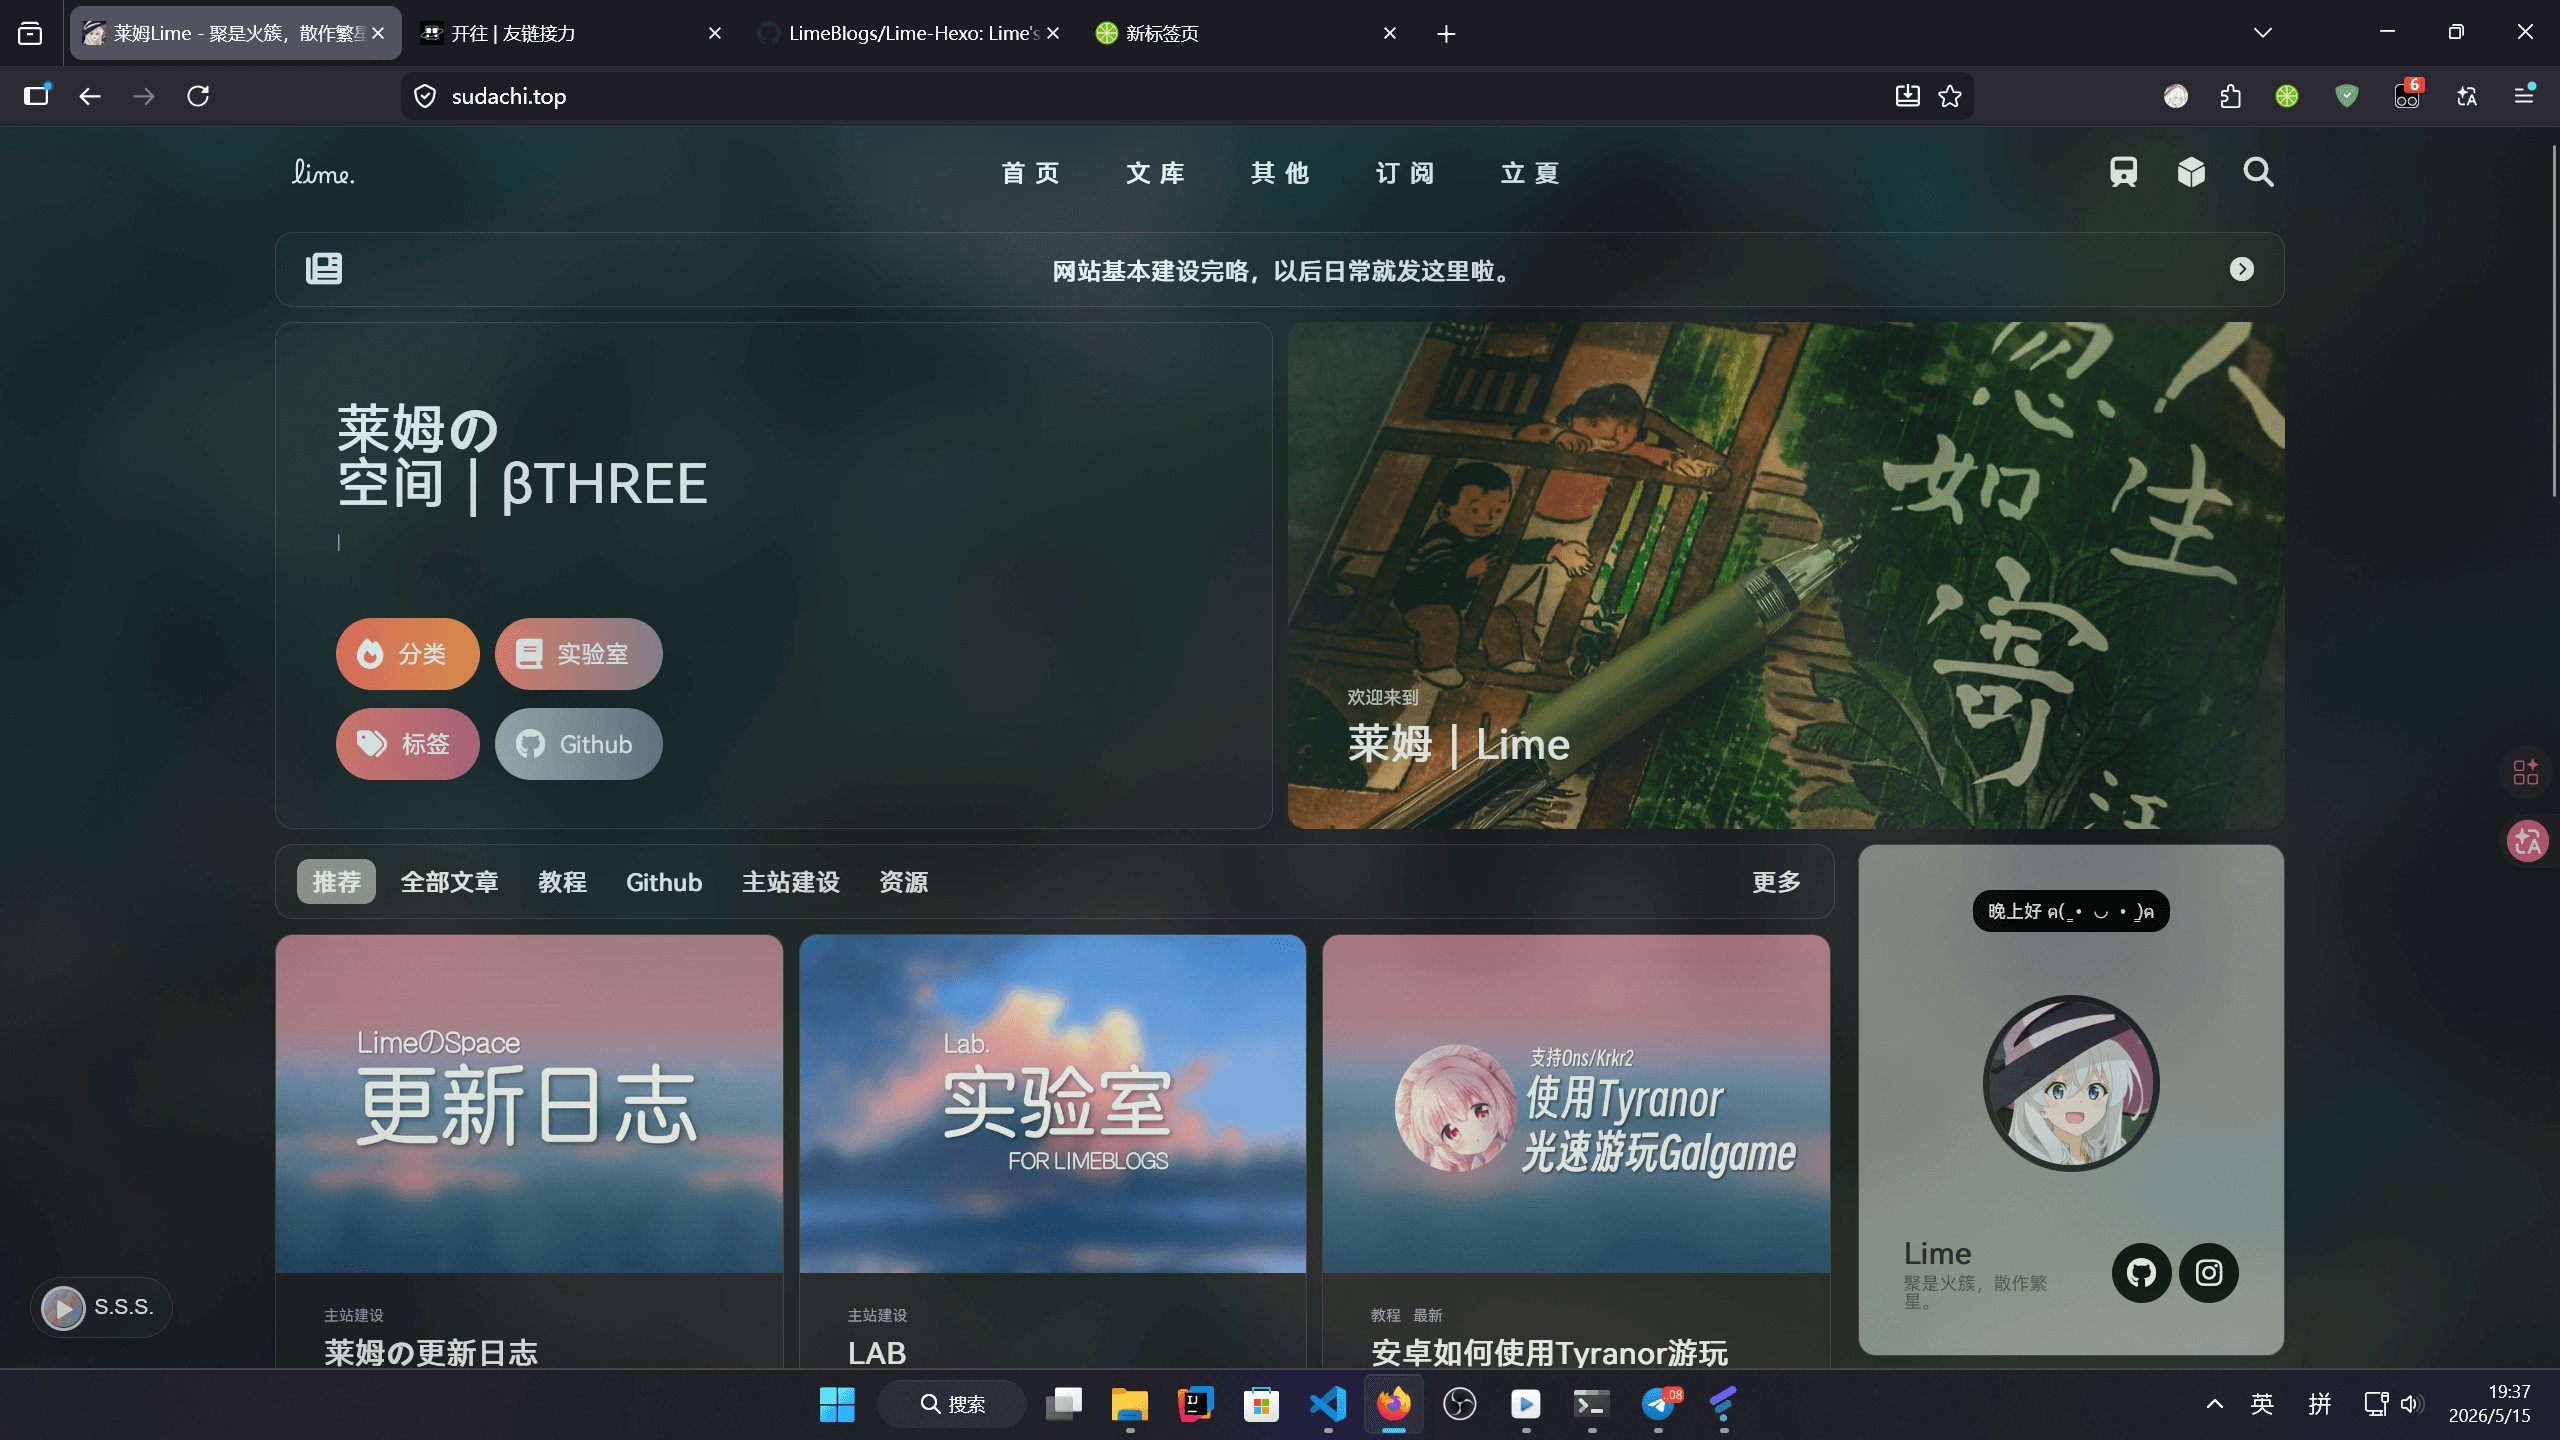Select the 主站建设 category tab
2560x1440 pixels.
(790, 882)
